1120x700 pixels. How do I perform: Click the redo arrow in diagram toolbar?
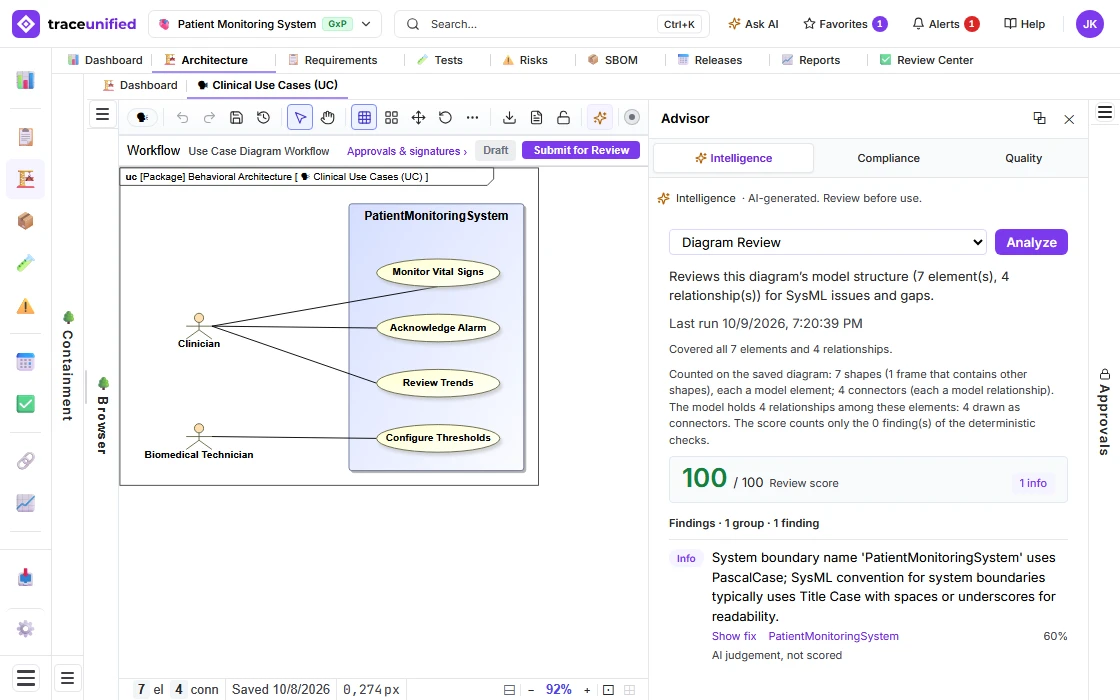point(209,118)
